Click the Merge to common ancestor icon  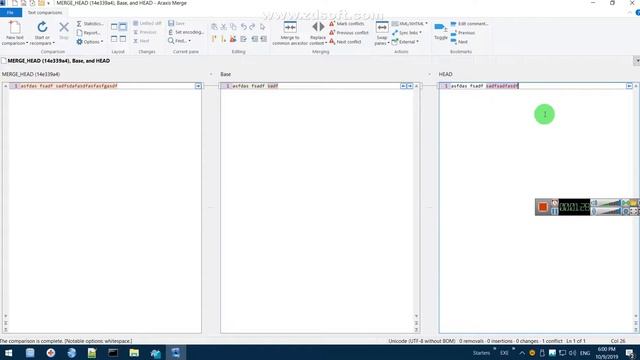click(x=290, y=27)
